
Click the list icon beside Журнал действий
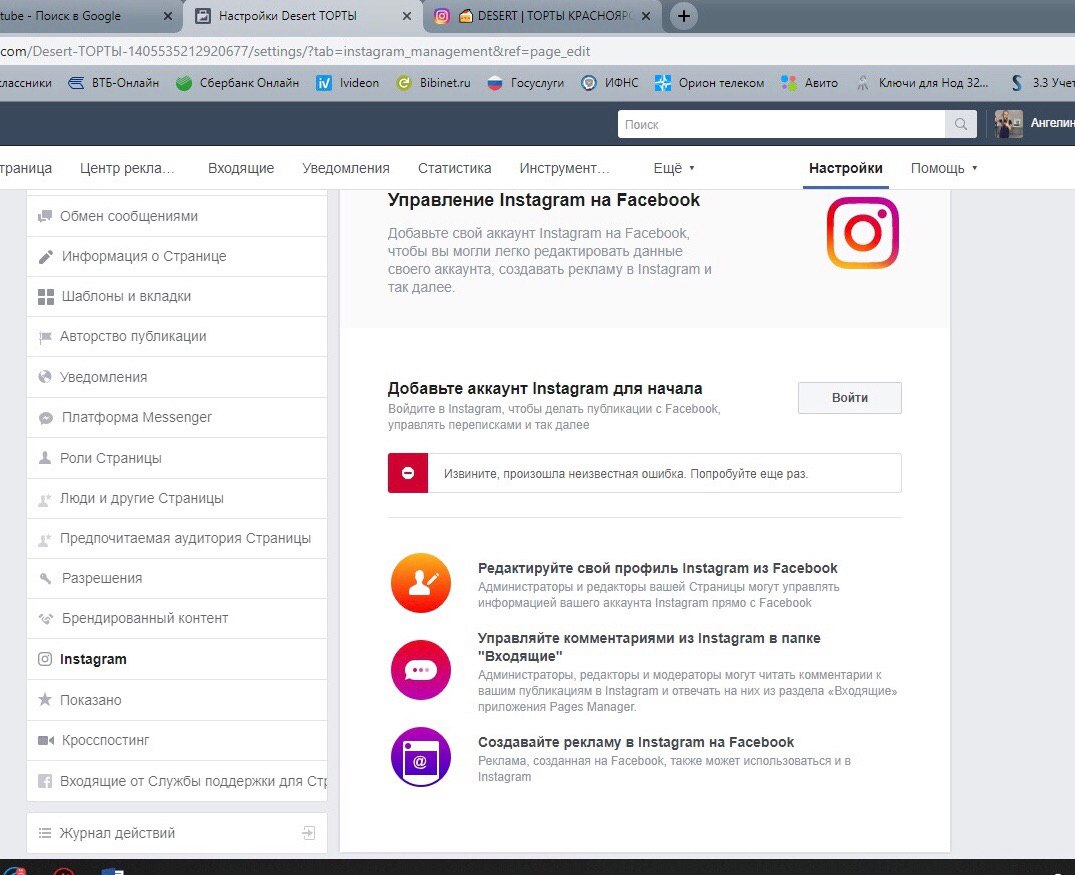[x=45, y=833]
